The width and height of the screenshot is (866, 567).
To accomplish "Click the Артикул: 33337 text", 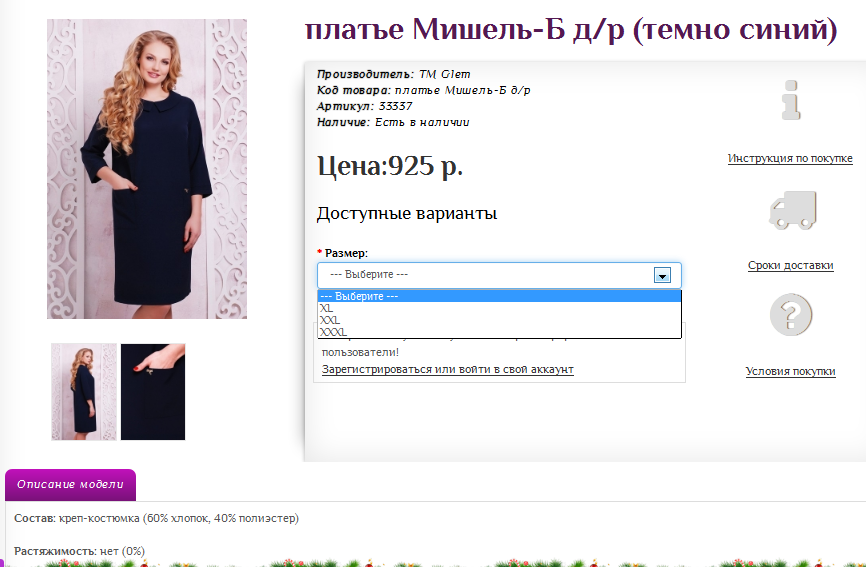I will 365,106.
